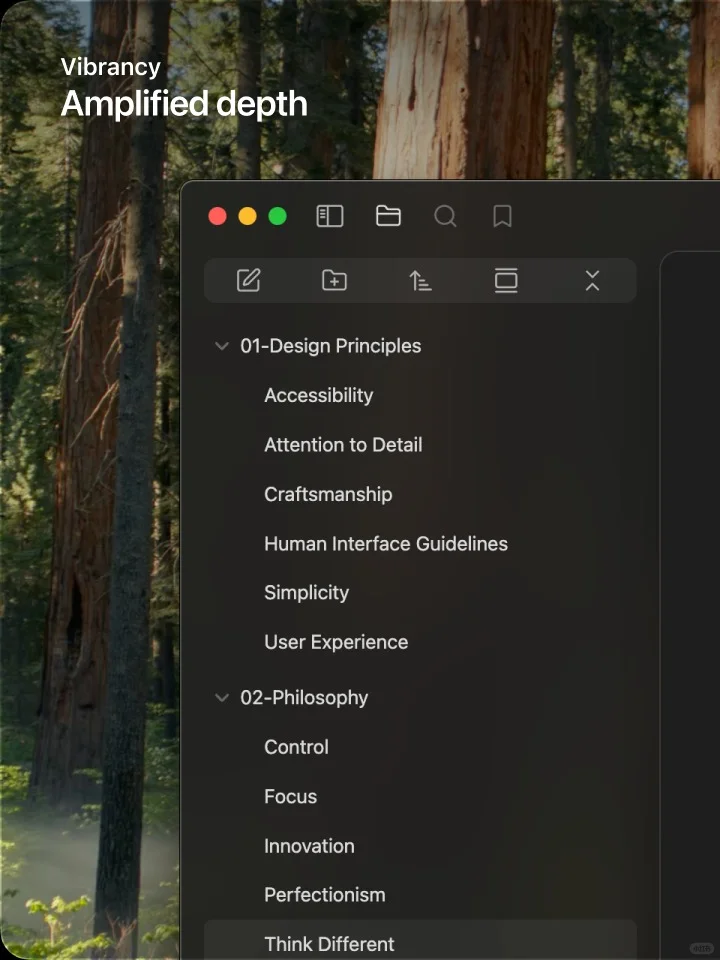Close the window with red button
The height and width of the screenshot is (960, 720).
[217, 216]
